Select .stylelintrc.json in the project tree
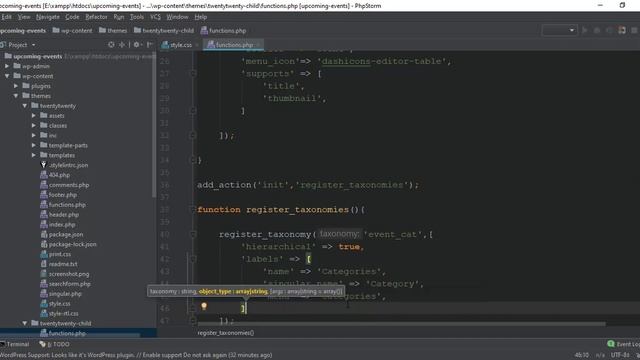The image size is (640, 360). [x=64, y=165]
